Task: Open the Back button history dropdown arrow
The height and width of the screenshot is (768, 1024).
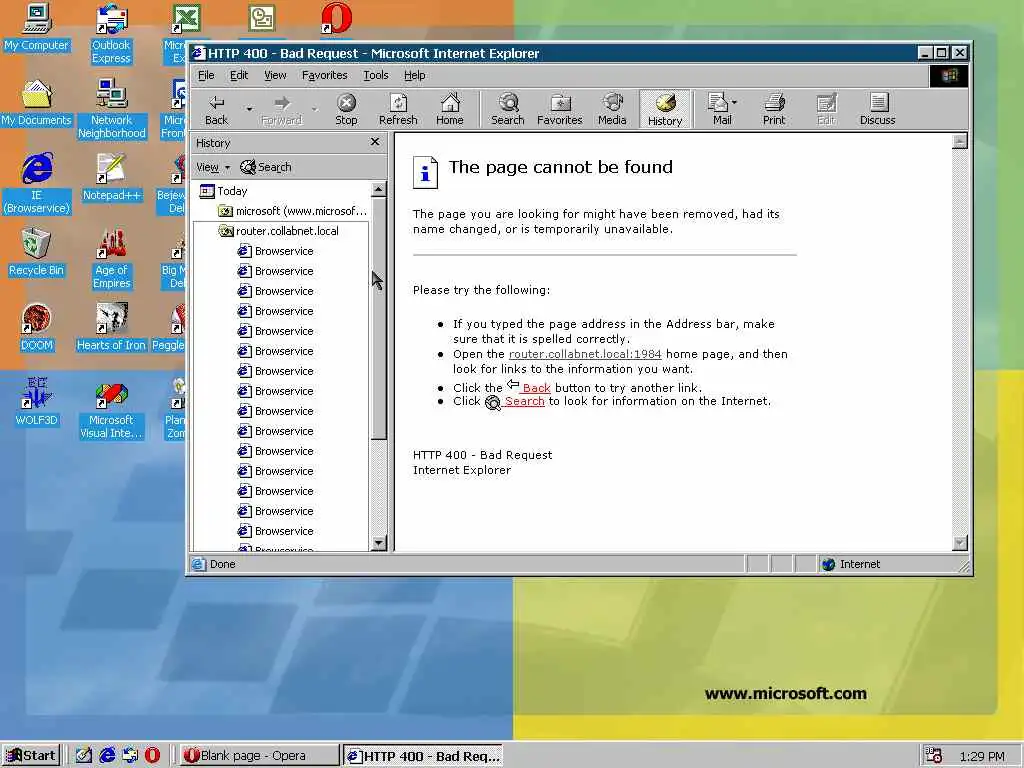Action: pyautogui.click(x=249, y=109)
